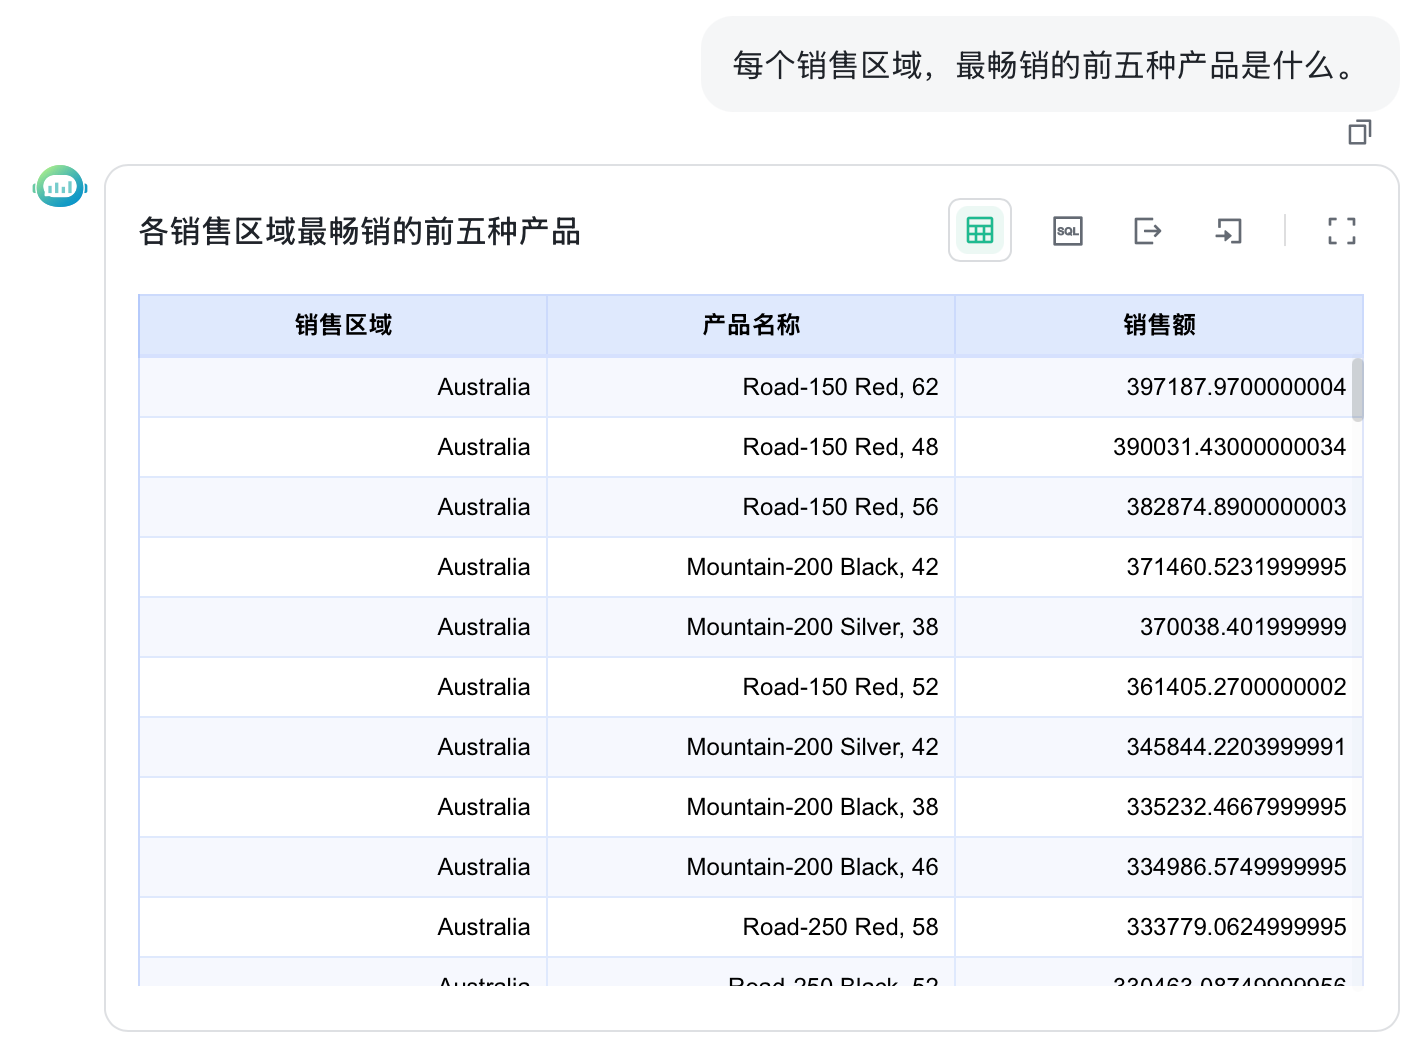Click the import into dashboard icon
This screenshot has width=1420, height=1046.
[1227, 231]
